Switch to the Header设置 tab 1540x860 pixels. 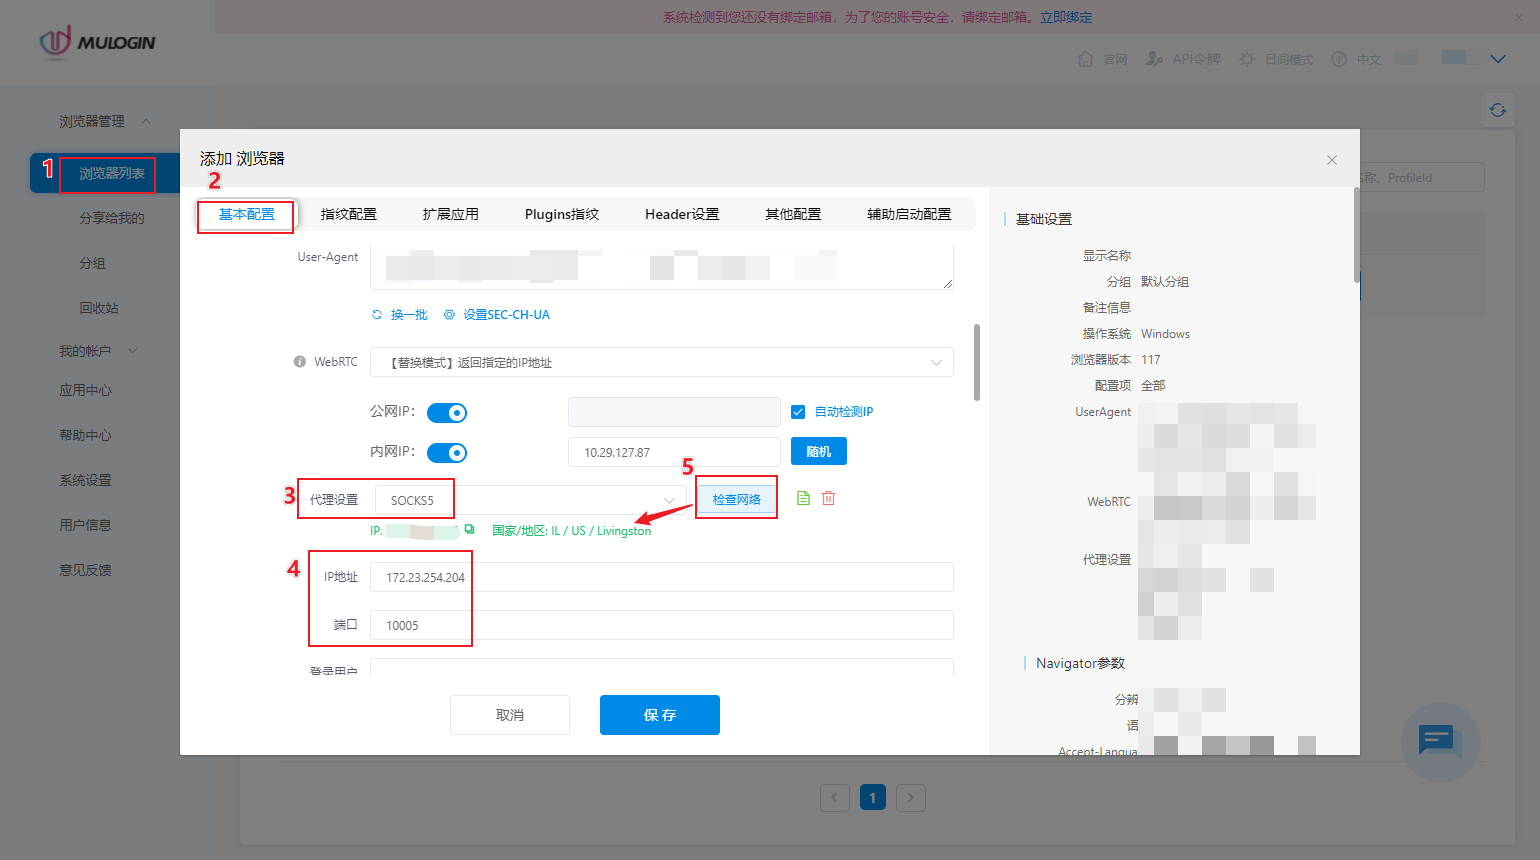[681, 214]
